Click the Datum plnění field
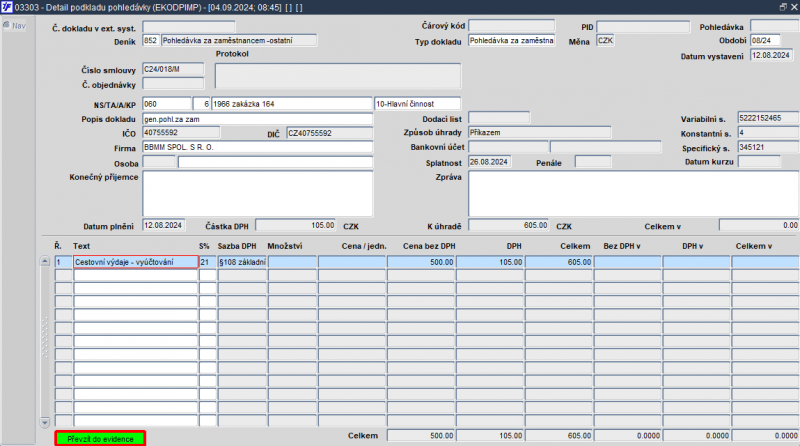800x446 pixels. 163,225
